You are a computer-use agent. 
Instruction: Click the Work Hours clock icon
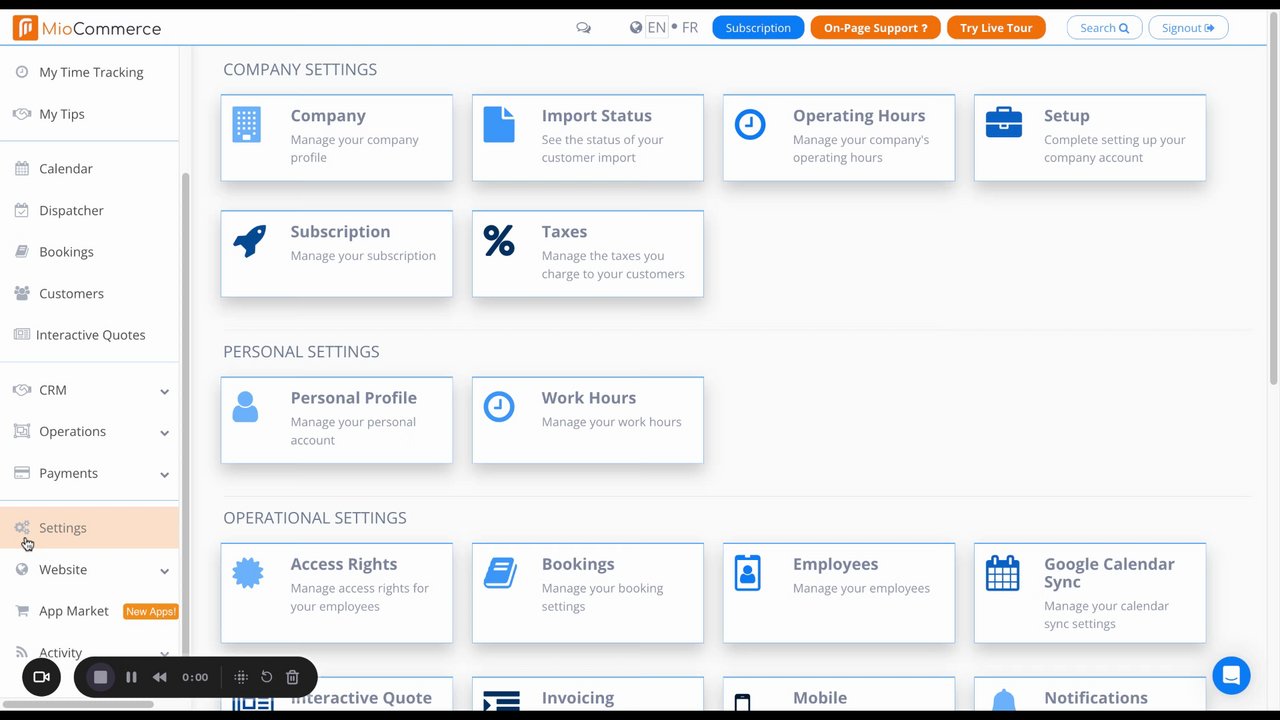[499, 406]
